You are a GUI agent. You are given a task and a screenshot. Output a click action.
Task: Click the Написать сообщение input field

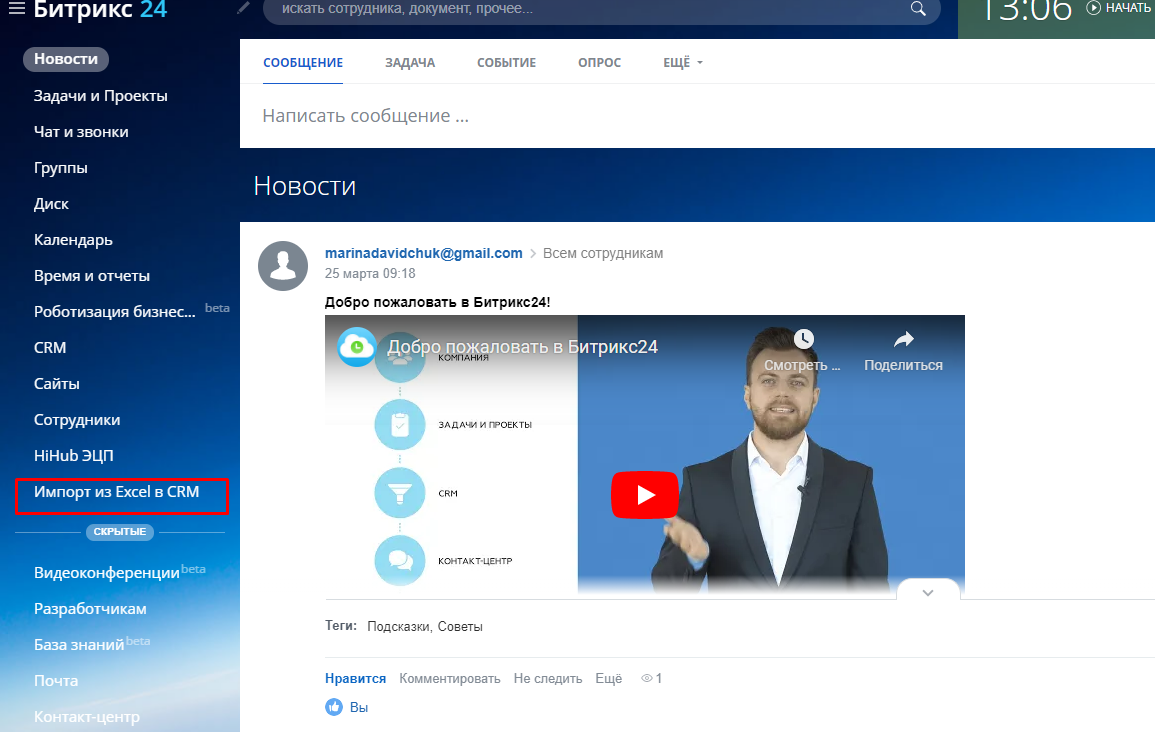pyautogui.click(x=600, y=116)
